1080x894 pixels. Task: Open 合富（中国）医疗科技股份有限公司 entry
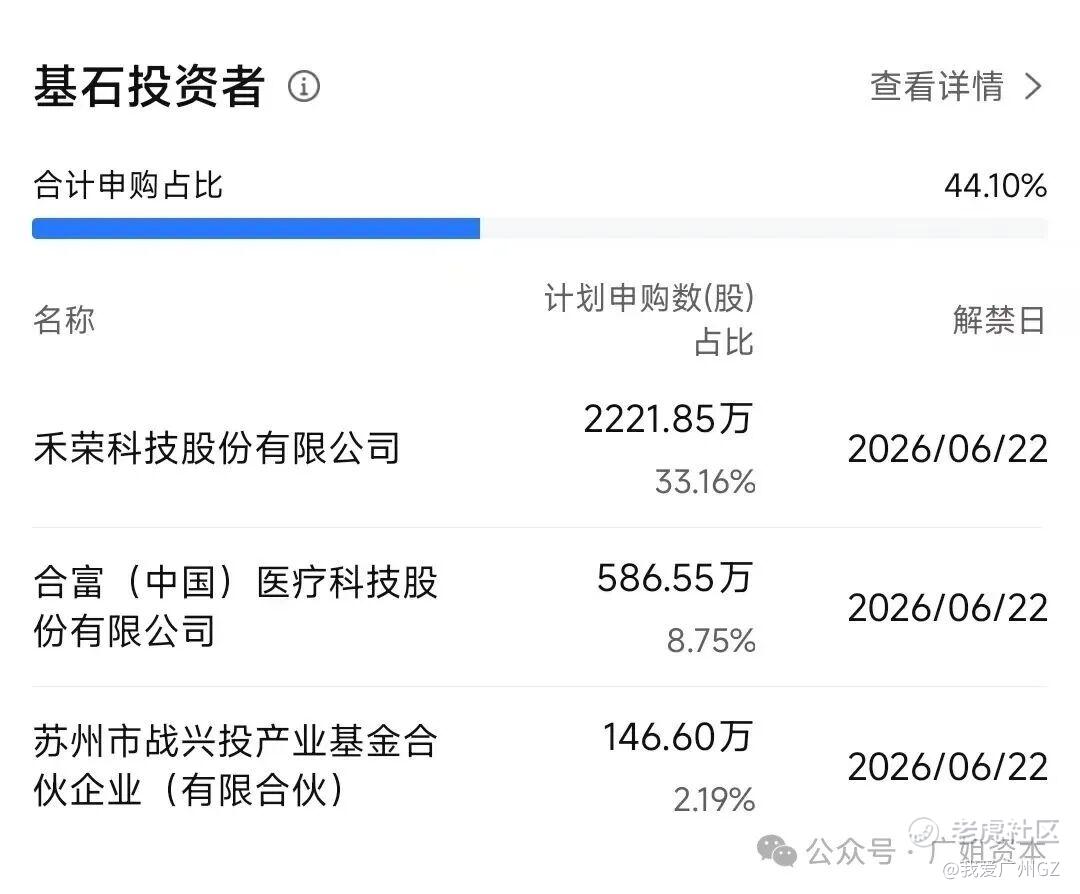point(236,606)
